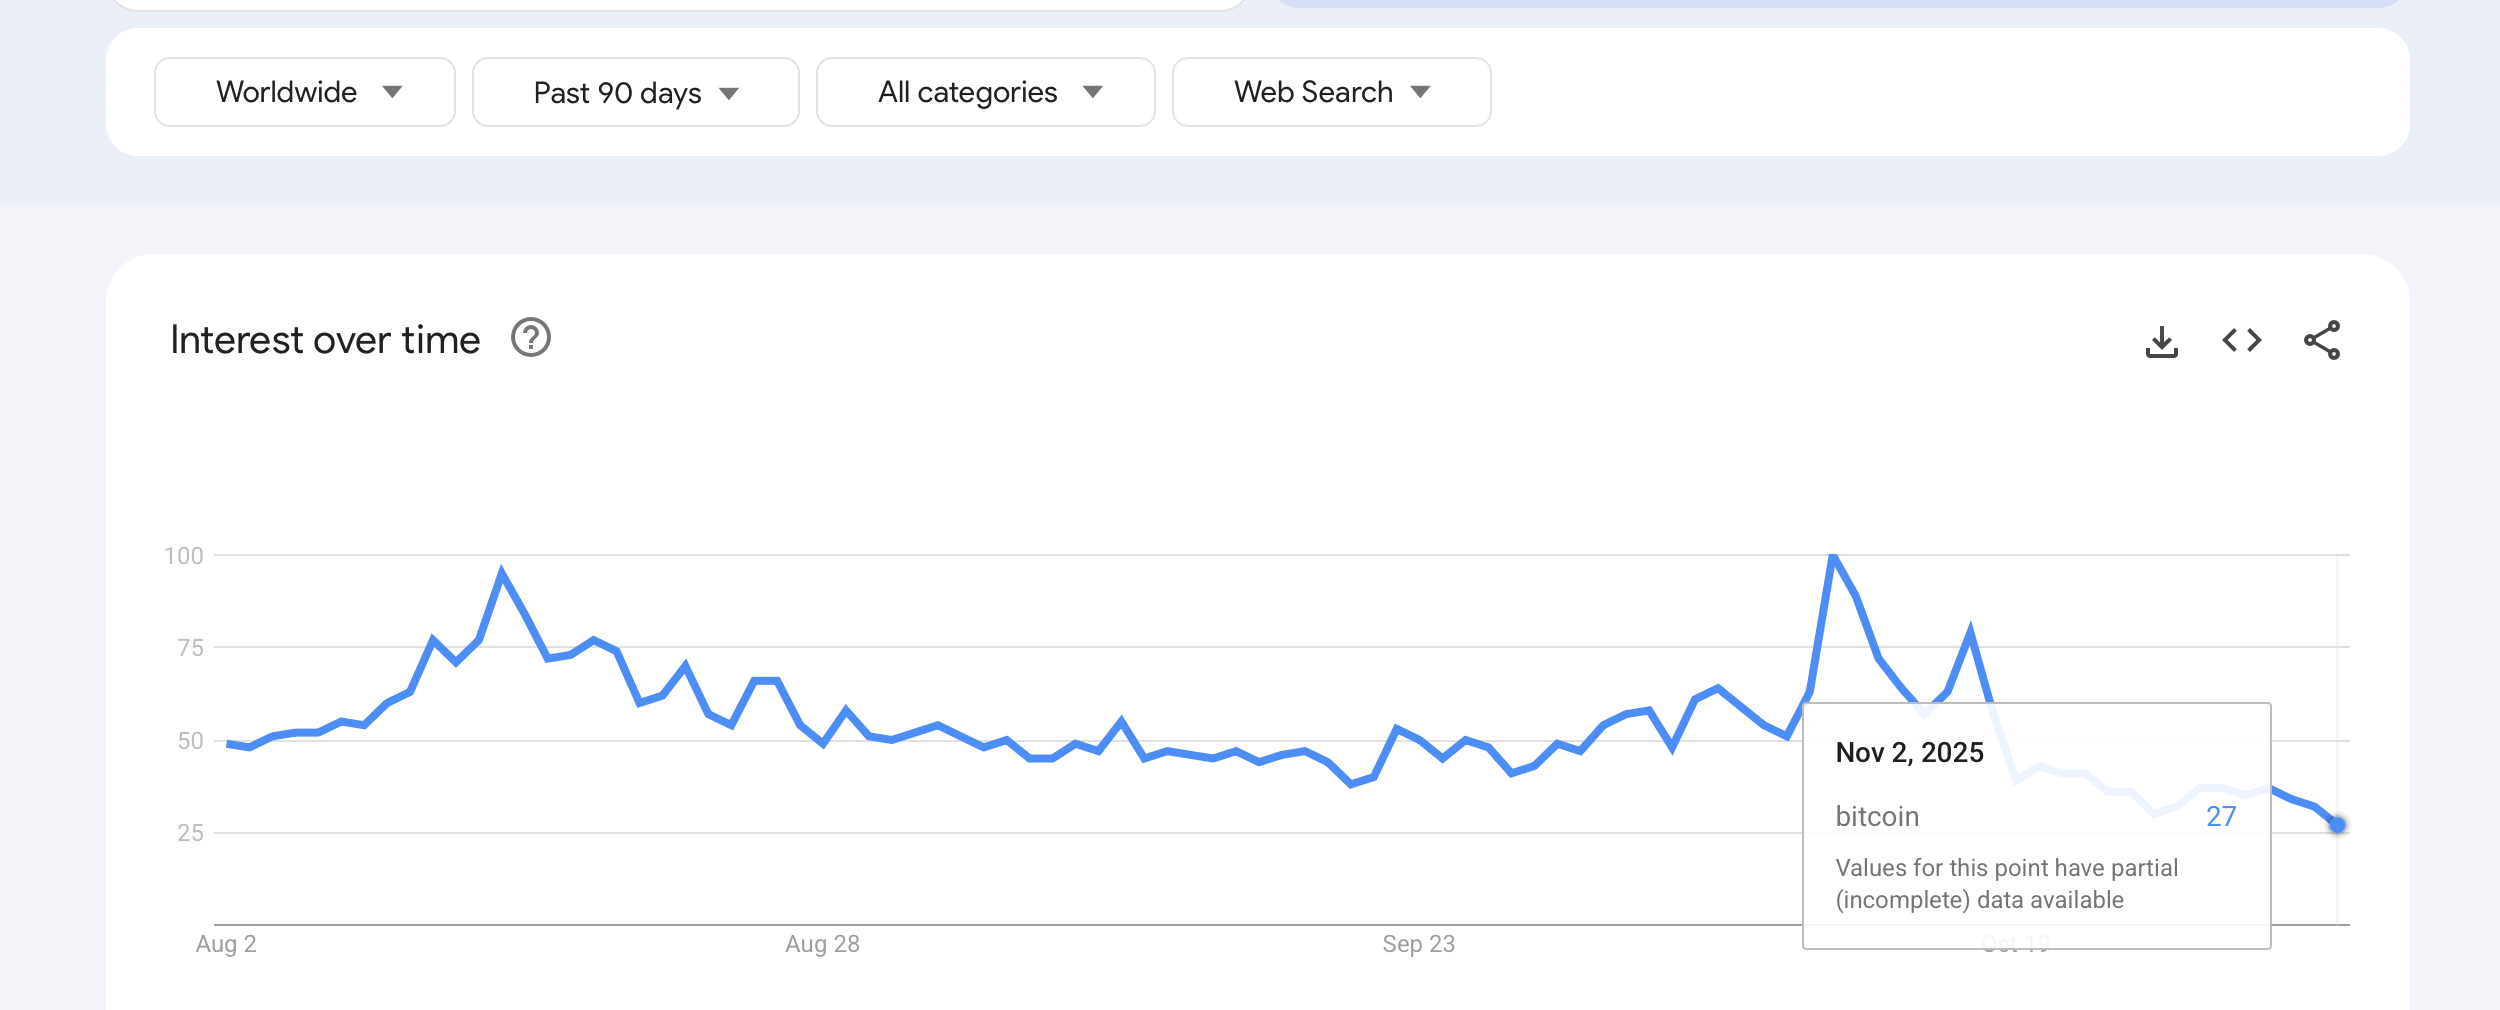Open the embed code for this chart
This screenshot has width=2500, height=1010.
pos(2243,340)
